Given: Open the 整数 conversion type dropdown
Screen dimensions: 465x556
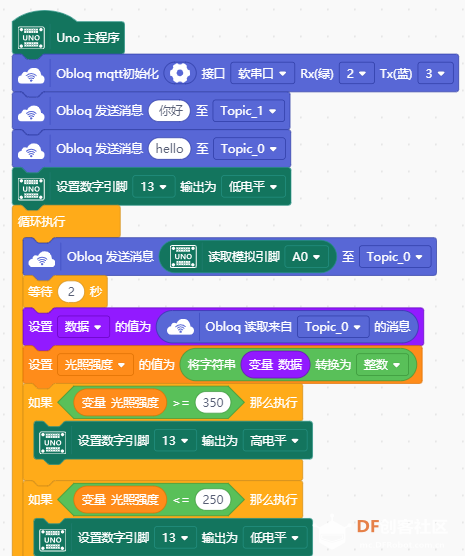Looking at the screenshot, I should click(x=382, y=365).
